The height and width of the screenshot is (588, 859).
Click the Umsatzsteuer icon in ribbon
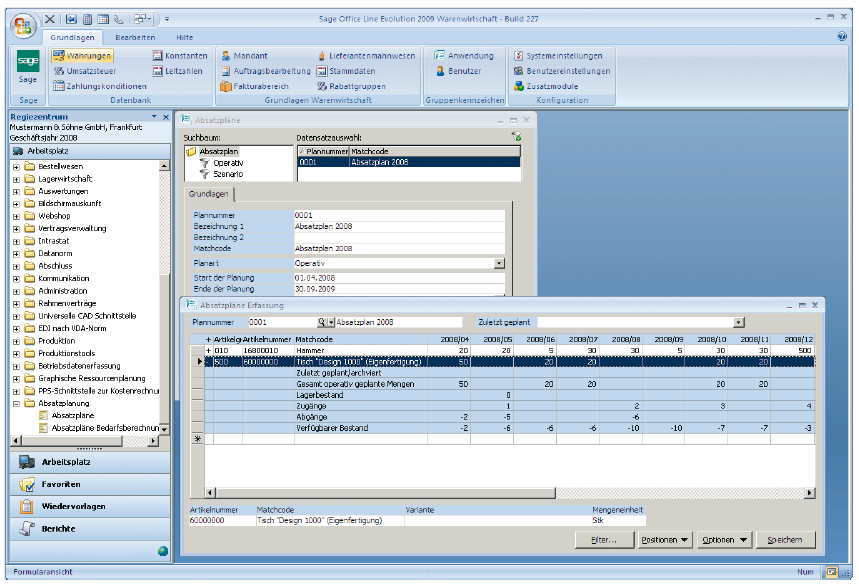[x=59, y=71]
